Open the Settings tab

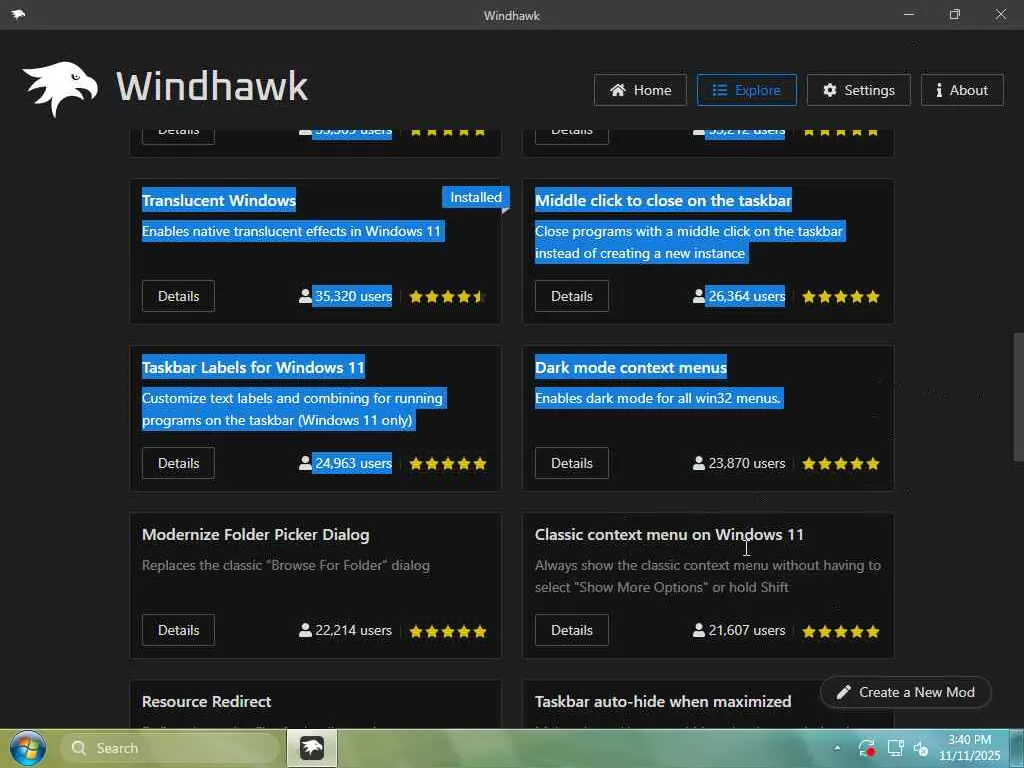coord(858,90)
